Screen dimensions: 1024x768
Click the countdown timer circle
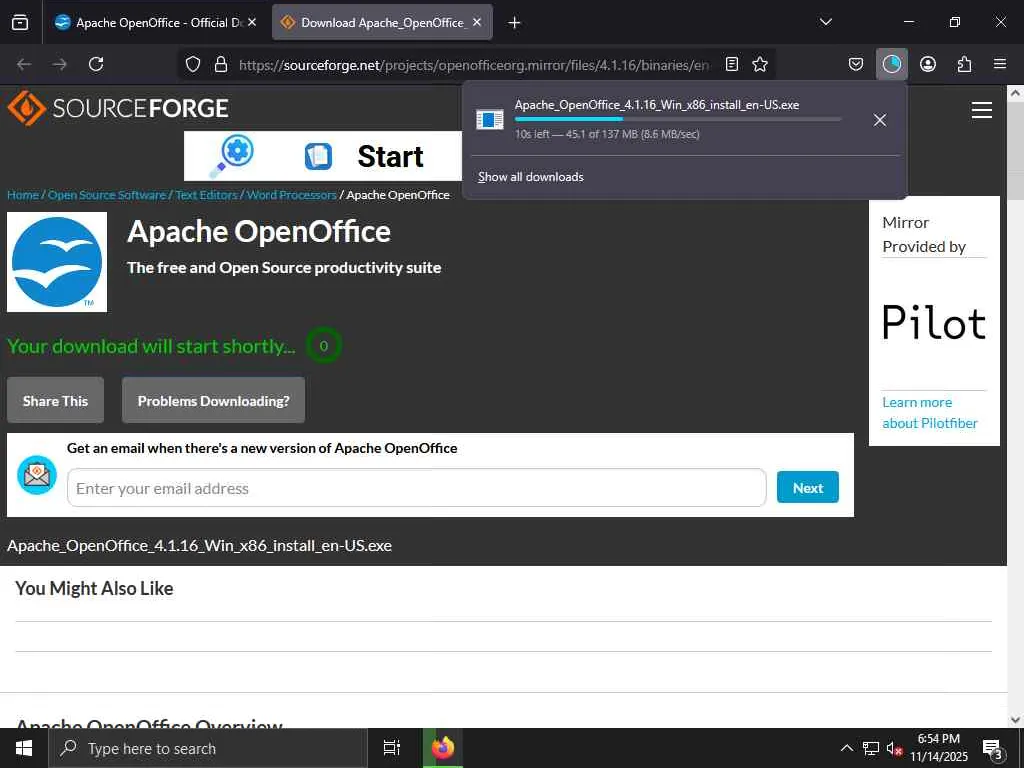coord(323,345)
